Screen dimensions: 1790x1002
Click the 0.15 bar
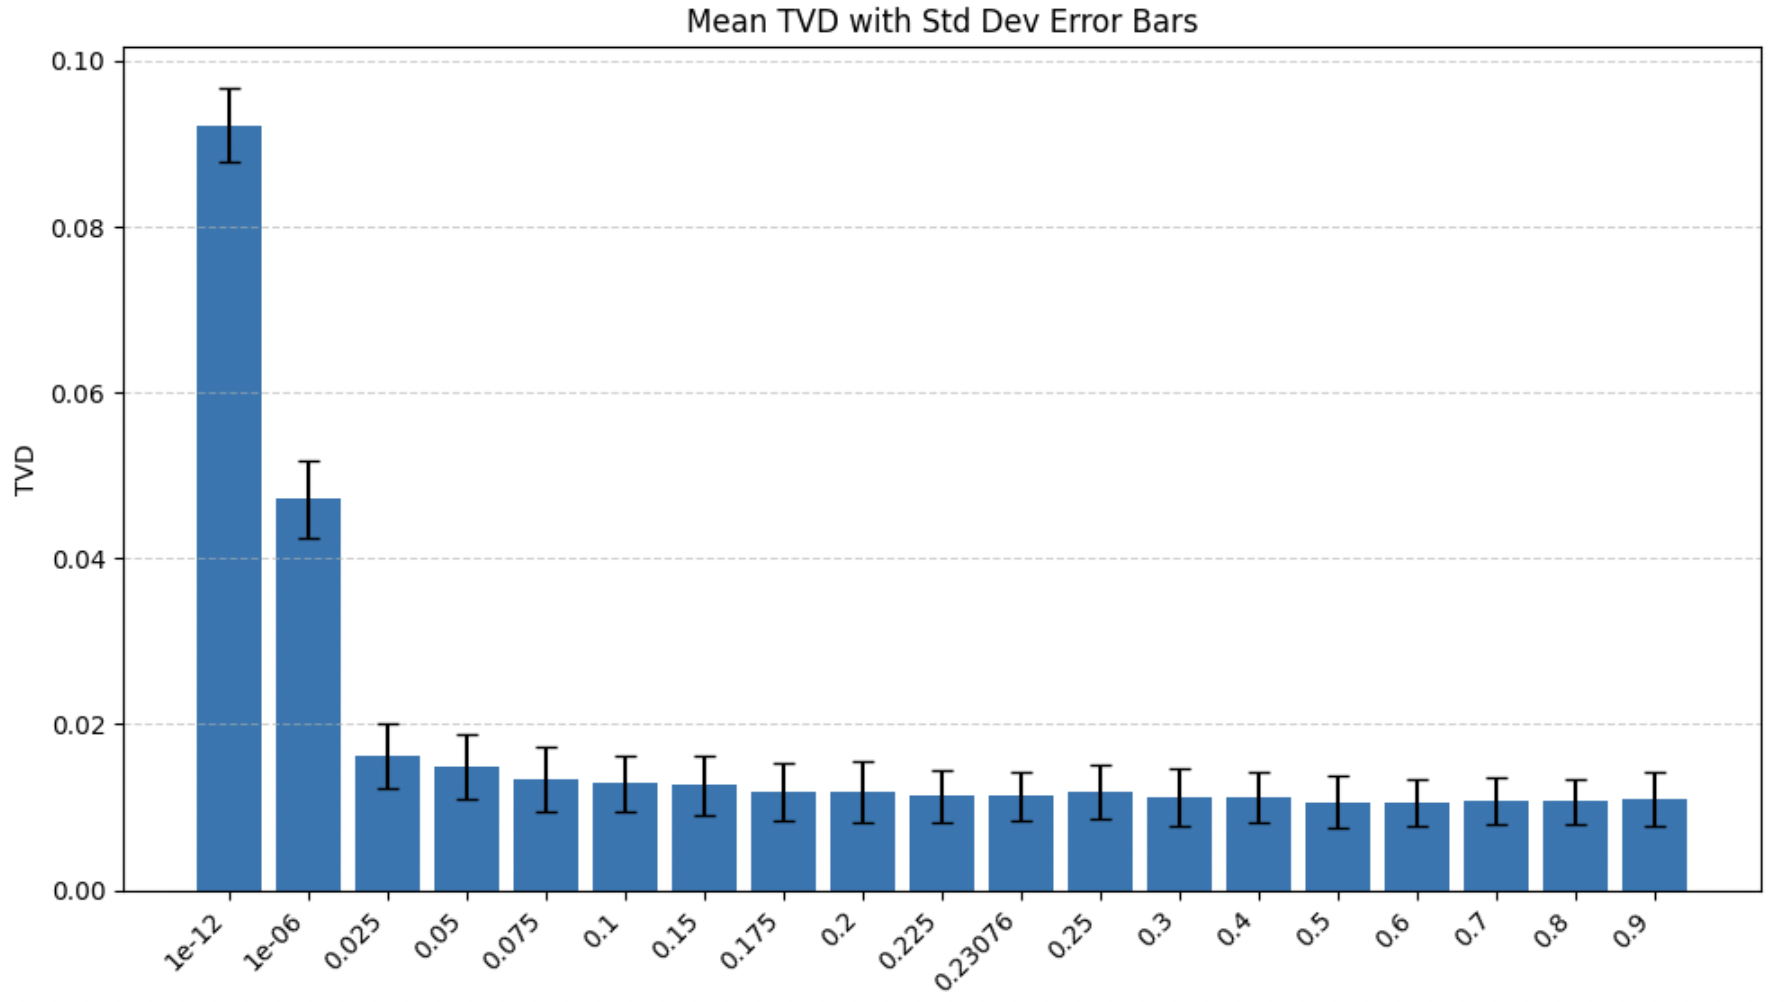(x=704, y=838)
